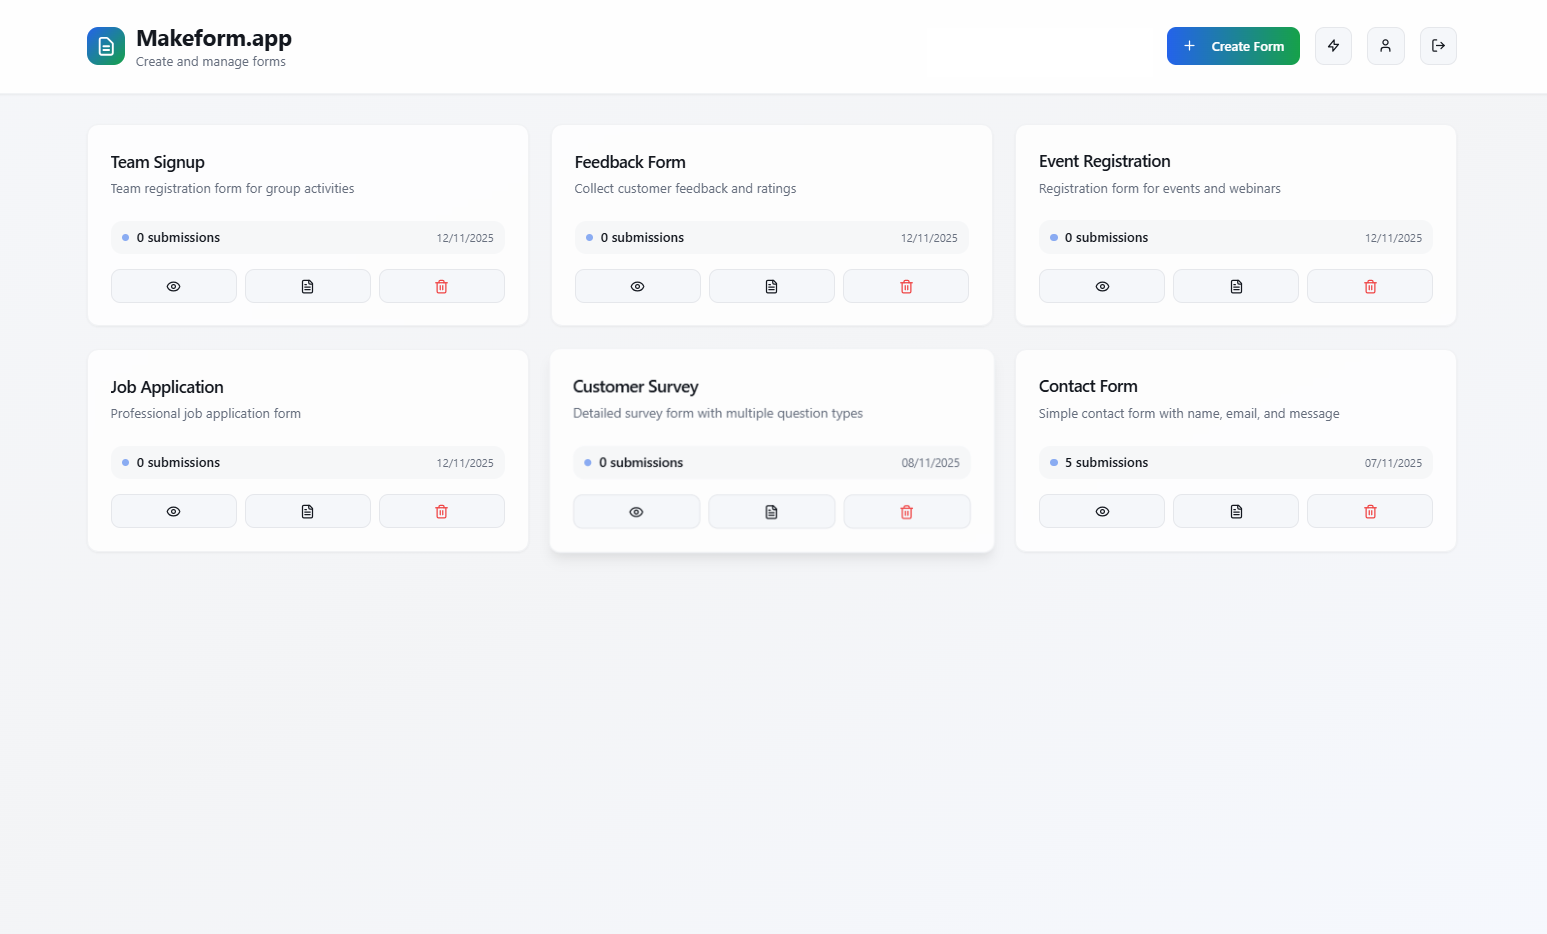Click the delete trash icon on Customer Survey
Image resolution: width=1547 pixels, height=934 pixels.
[906, 511]
